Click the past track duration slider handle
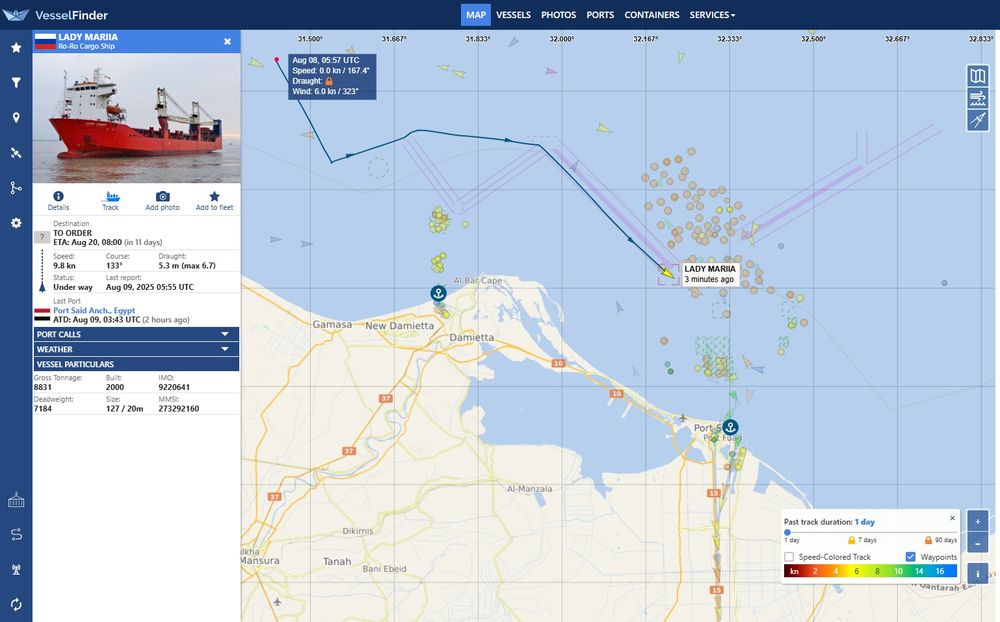Image resolution: width=1000 pixels, height=622 pixels. (788, 532)
